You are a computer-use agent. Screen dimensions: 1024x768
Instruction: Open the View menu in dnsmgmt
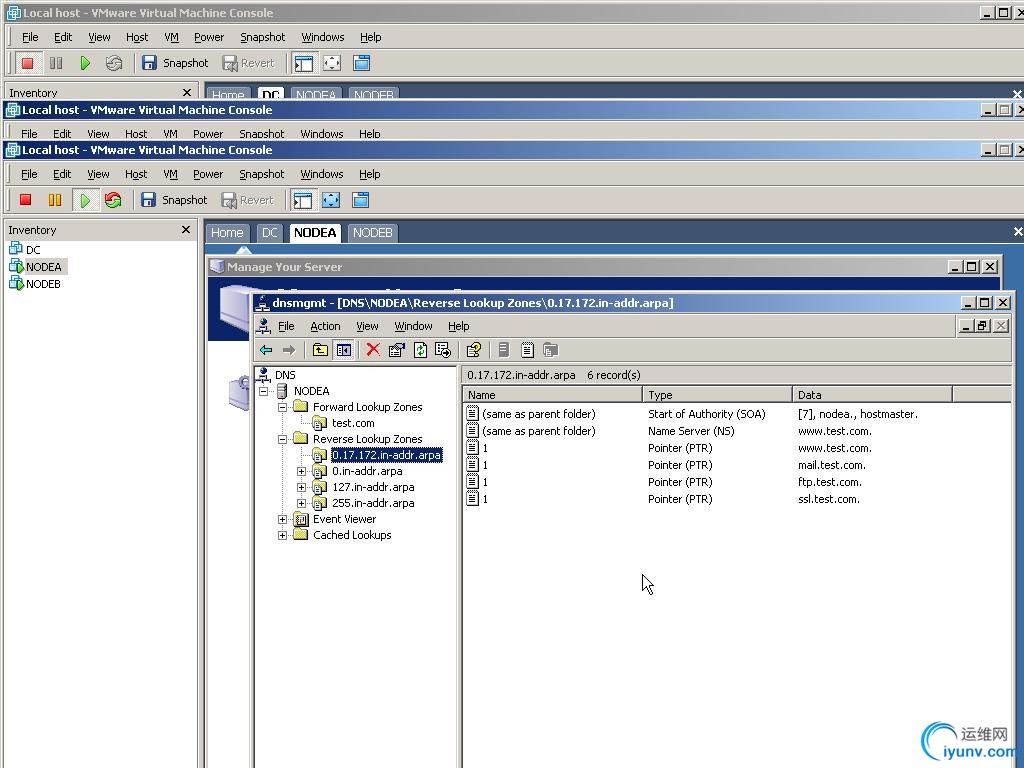point(367,326)
